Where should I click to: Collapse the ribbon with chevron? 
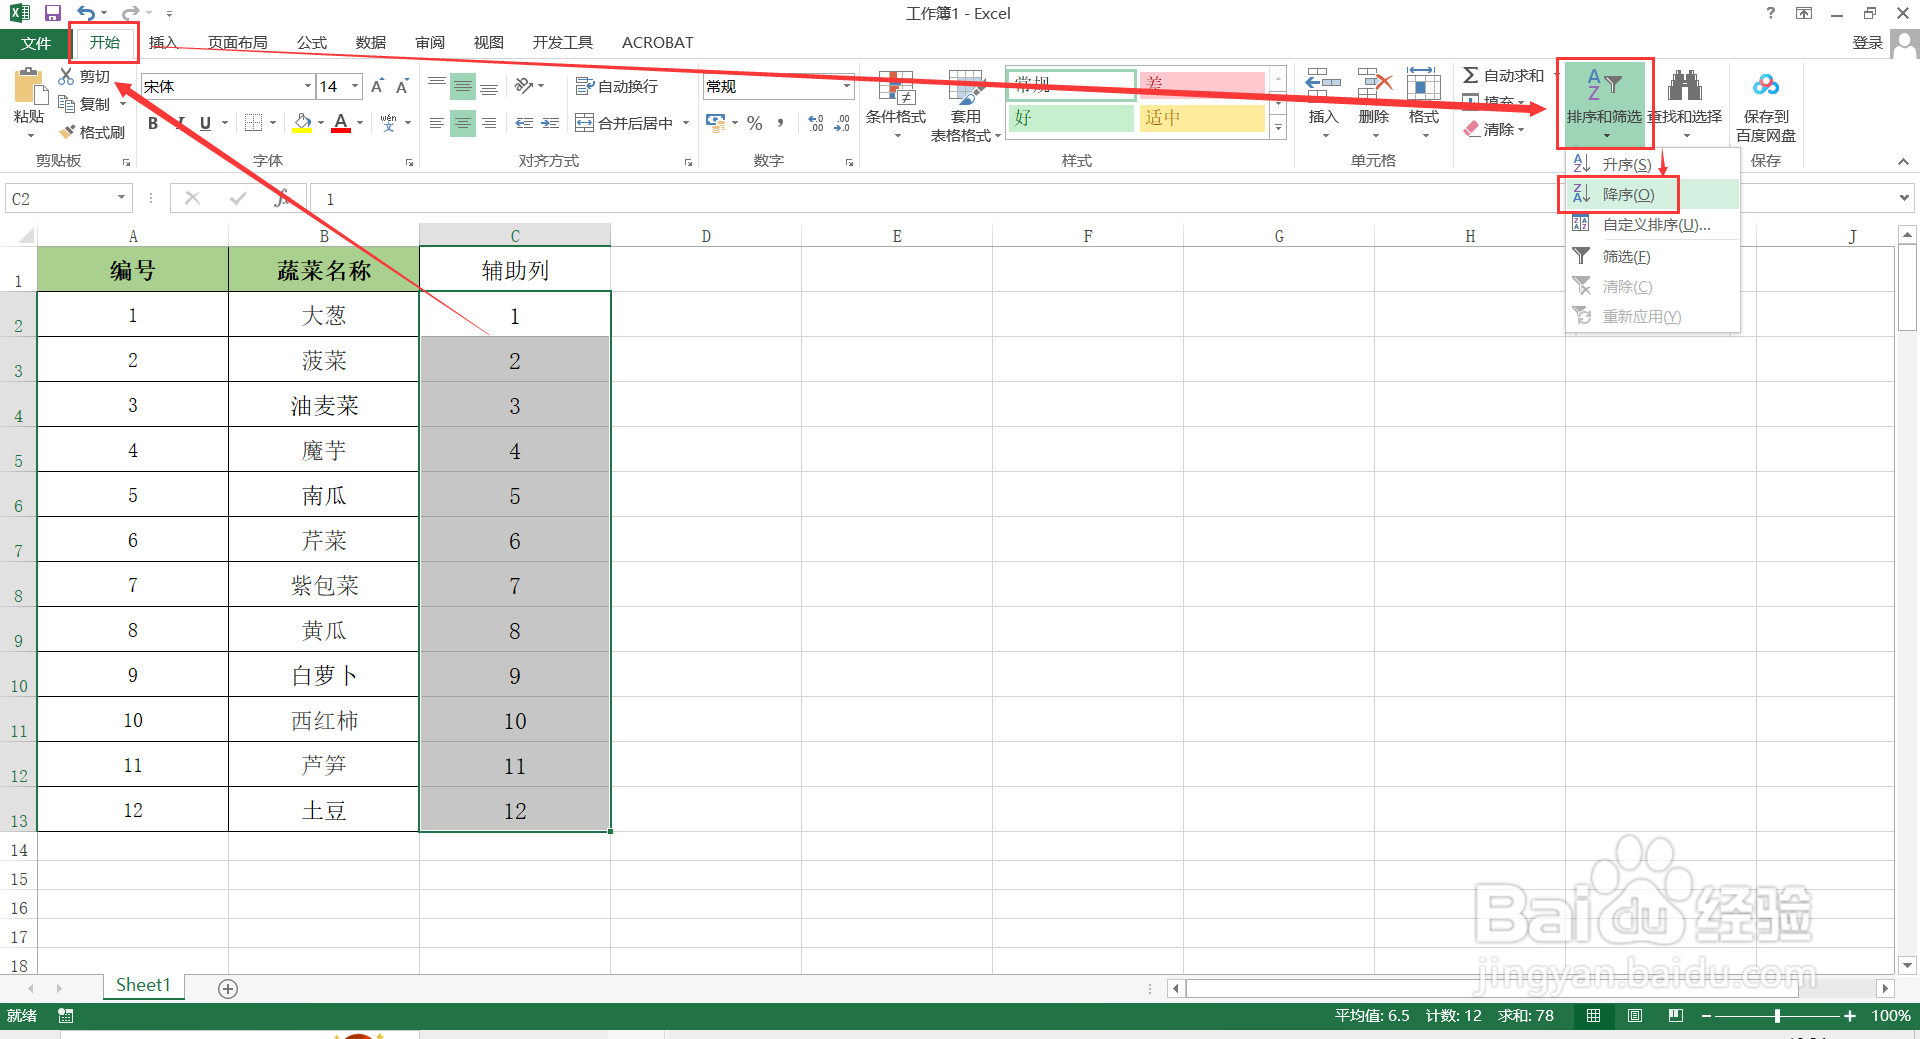[1903, 161]
